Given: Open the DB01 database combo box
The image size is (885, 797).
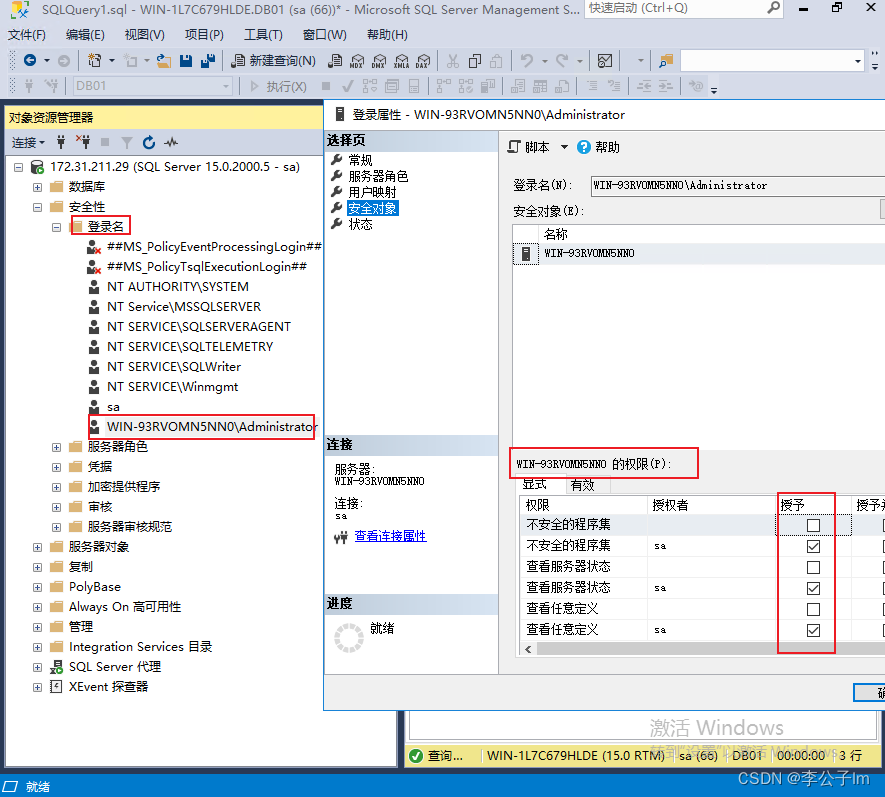Looking at the screenshot, I should point(153,86).
